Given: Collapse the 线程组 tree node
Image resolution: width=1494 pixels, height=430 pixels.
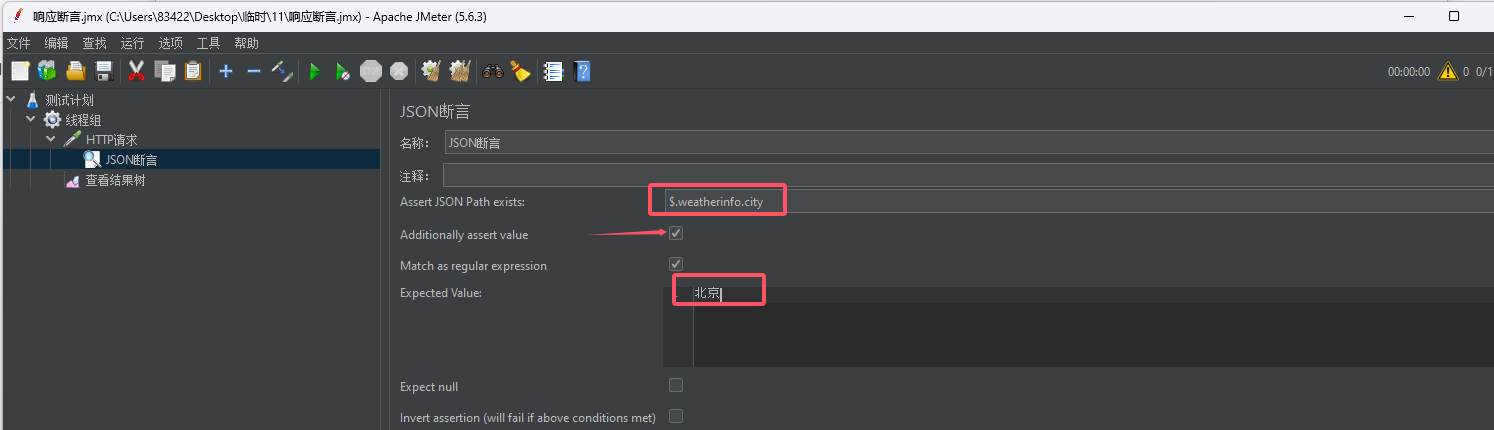Looking at the screenshot, I should point(31,120).
